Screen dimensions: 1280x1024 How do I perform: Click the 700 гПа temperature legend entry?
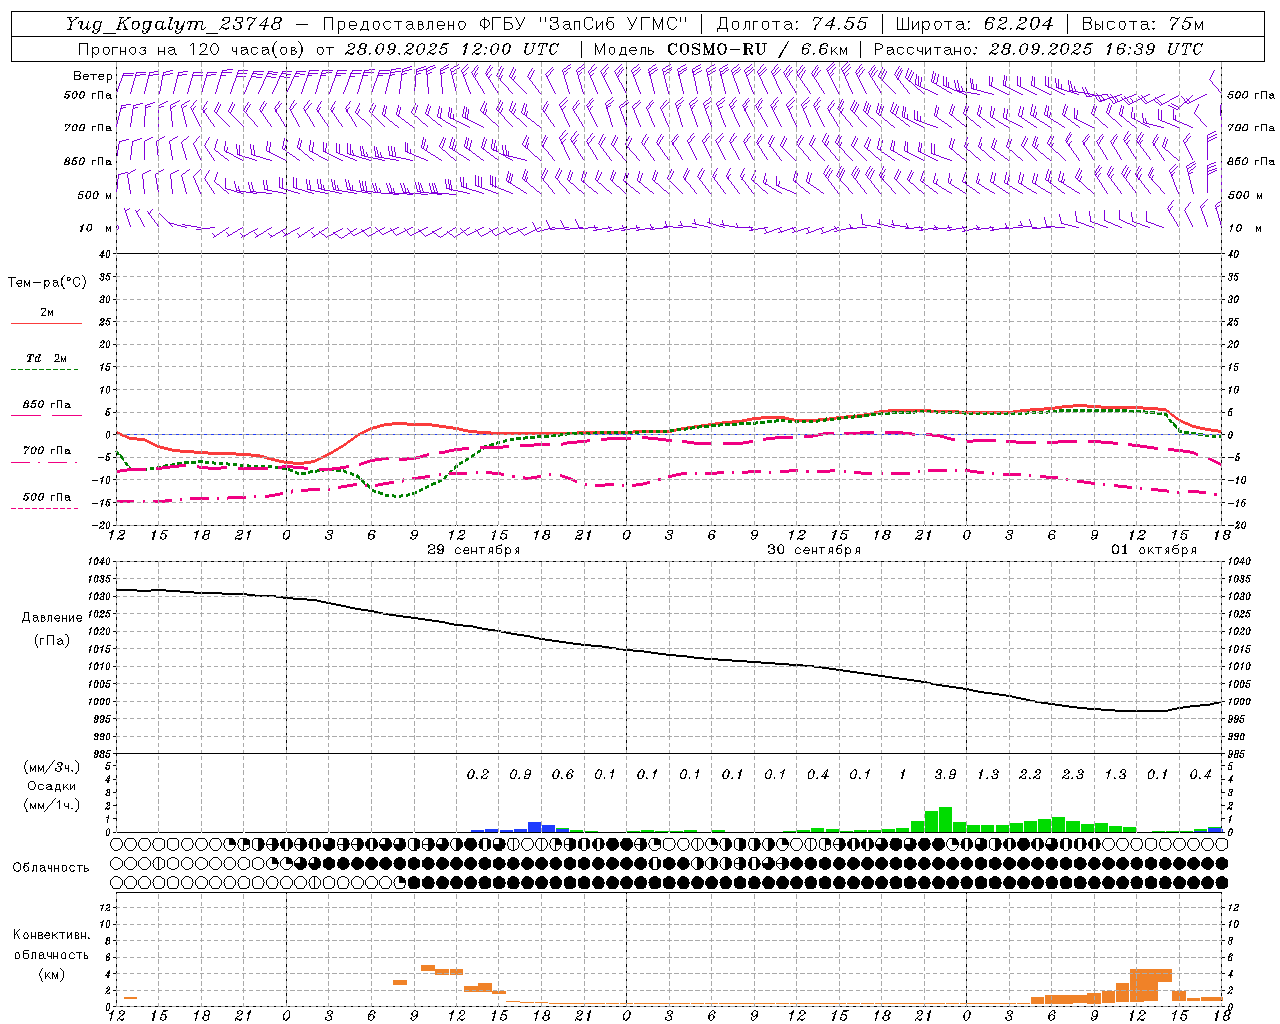pos(46,451)
